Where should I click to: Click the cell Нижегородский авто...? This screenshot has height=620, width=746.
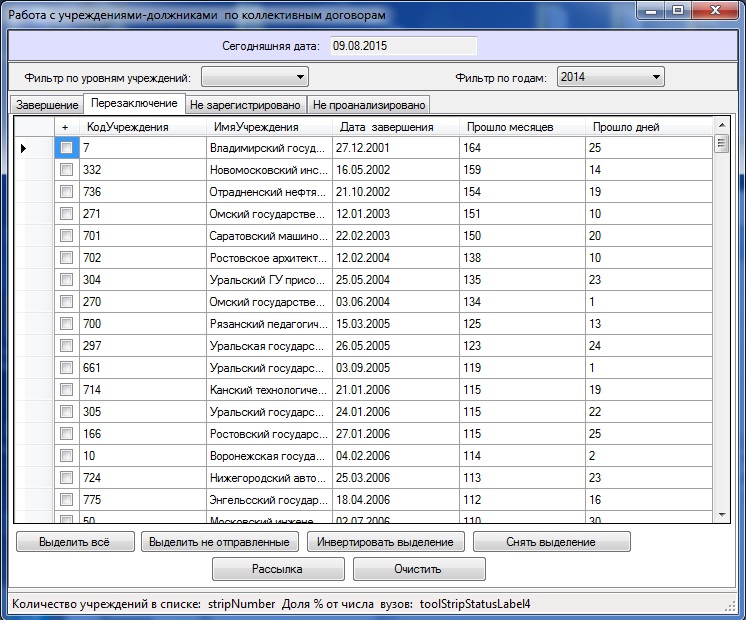(x=269, y=478)
